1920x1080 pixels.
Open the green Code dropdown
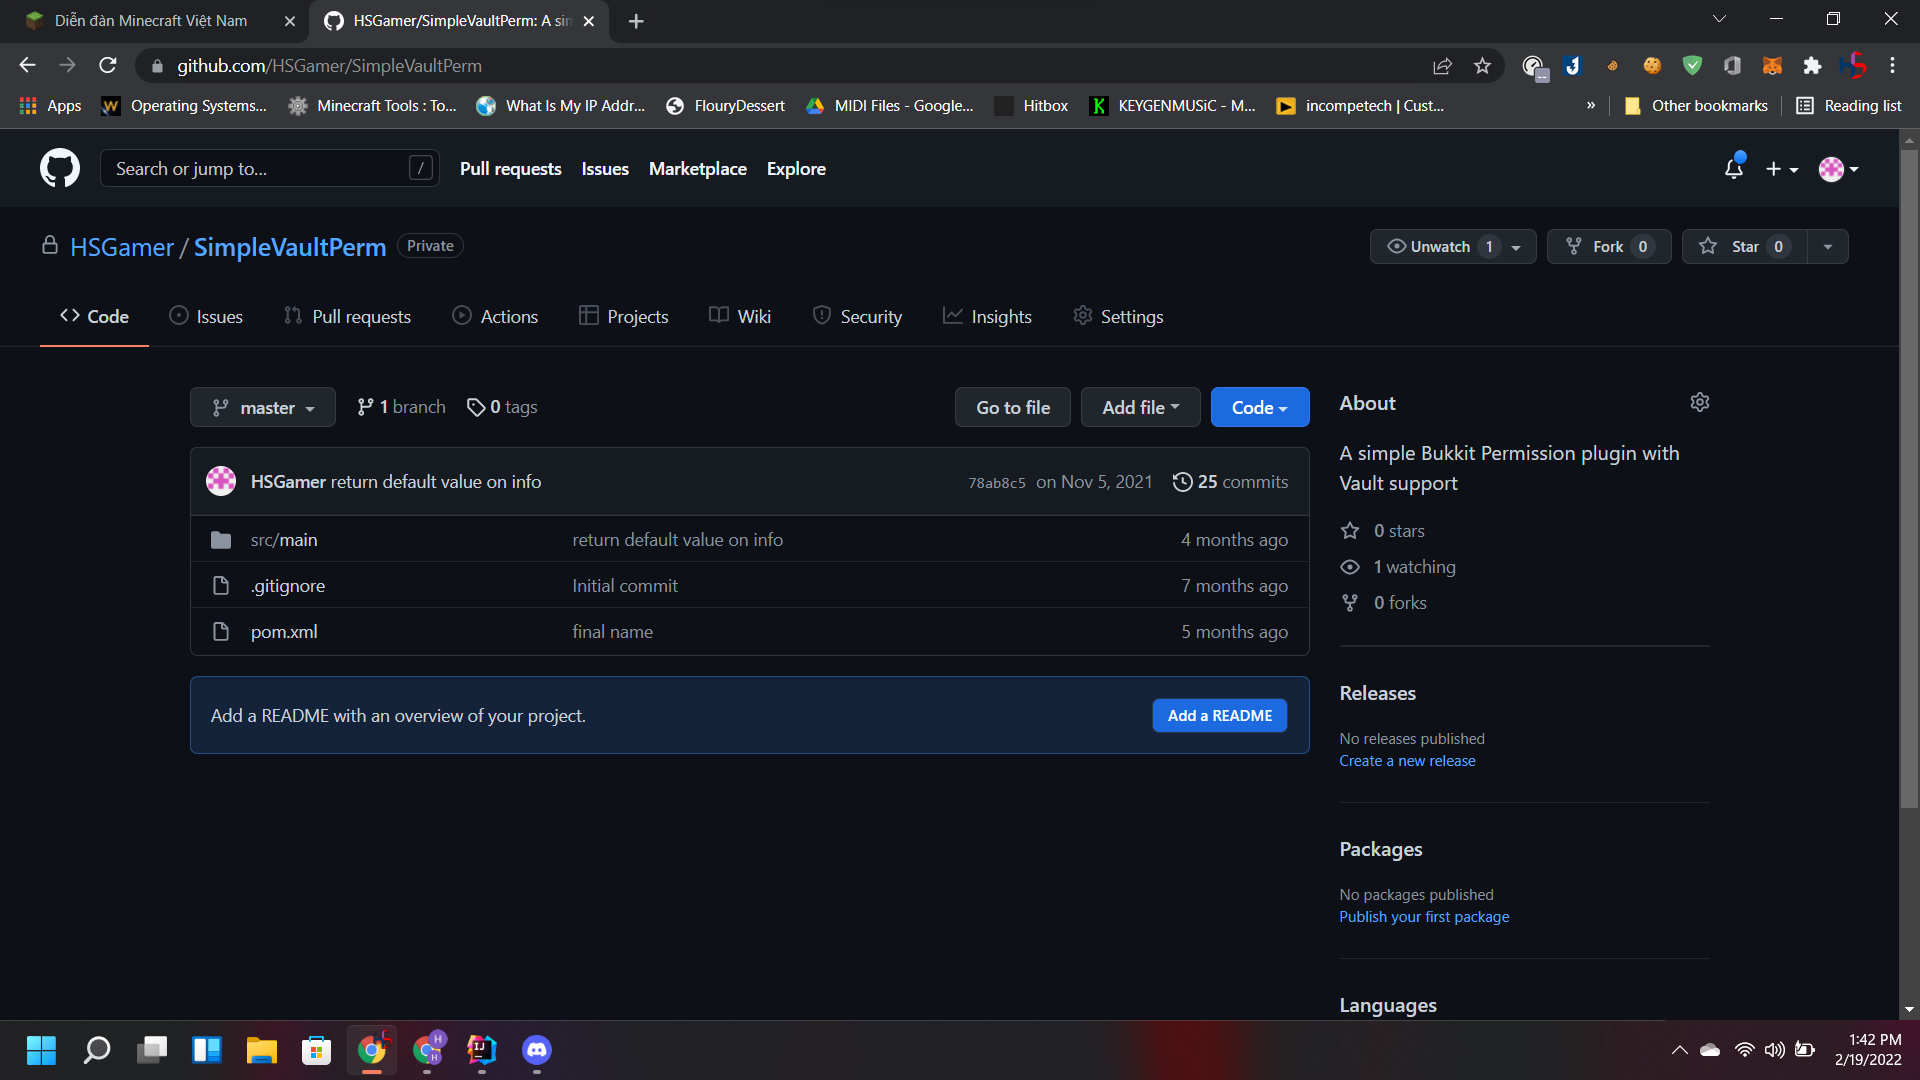coord(1259,408)
